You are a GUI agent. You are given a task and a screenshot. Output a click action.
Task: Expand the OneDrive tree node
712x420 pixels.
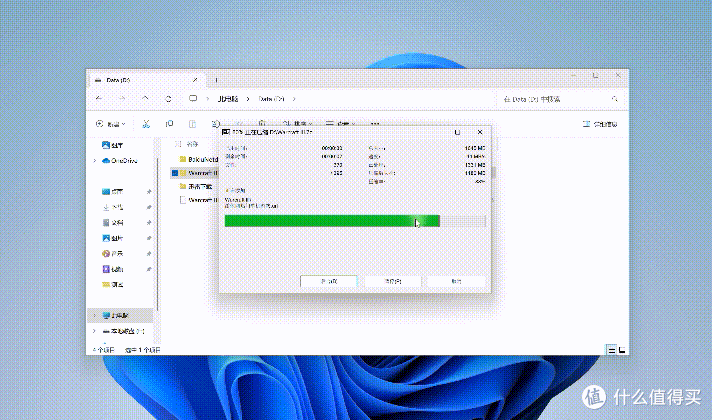(94, 161)
